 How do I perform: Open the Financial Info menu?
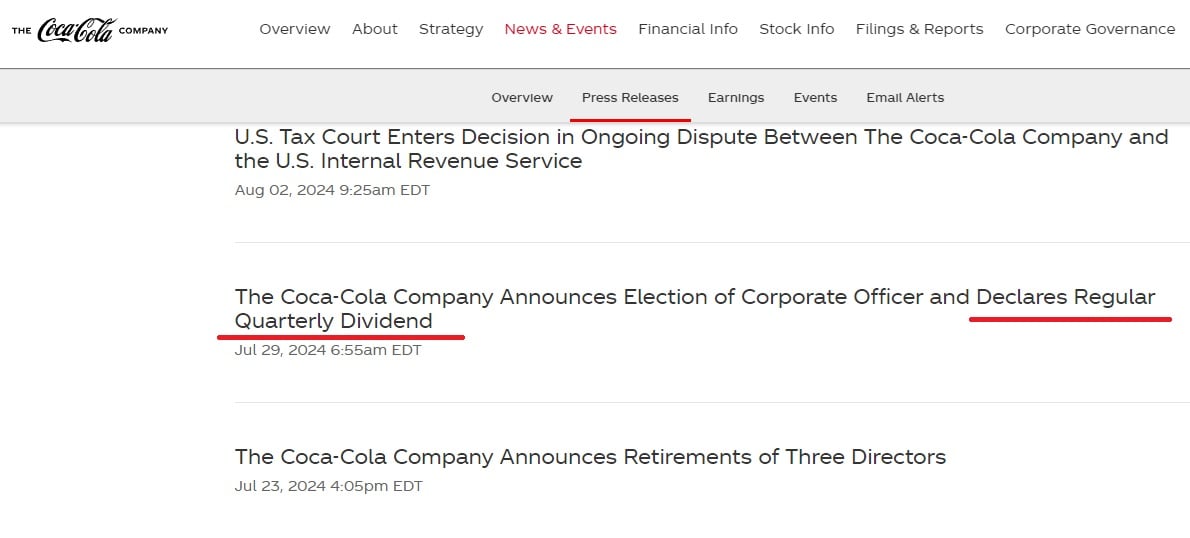click(688, 29)
